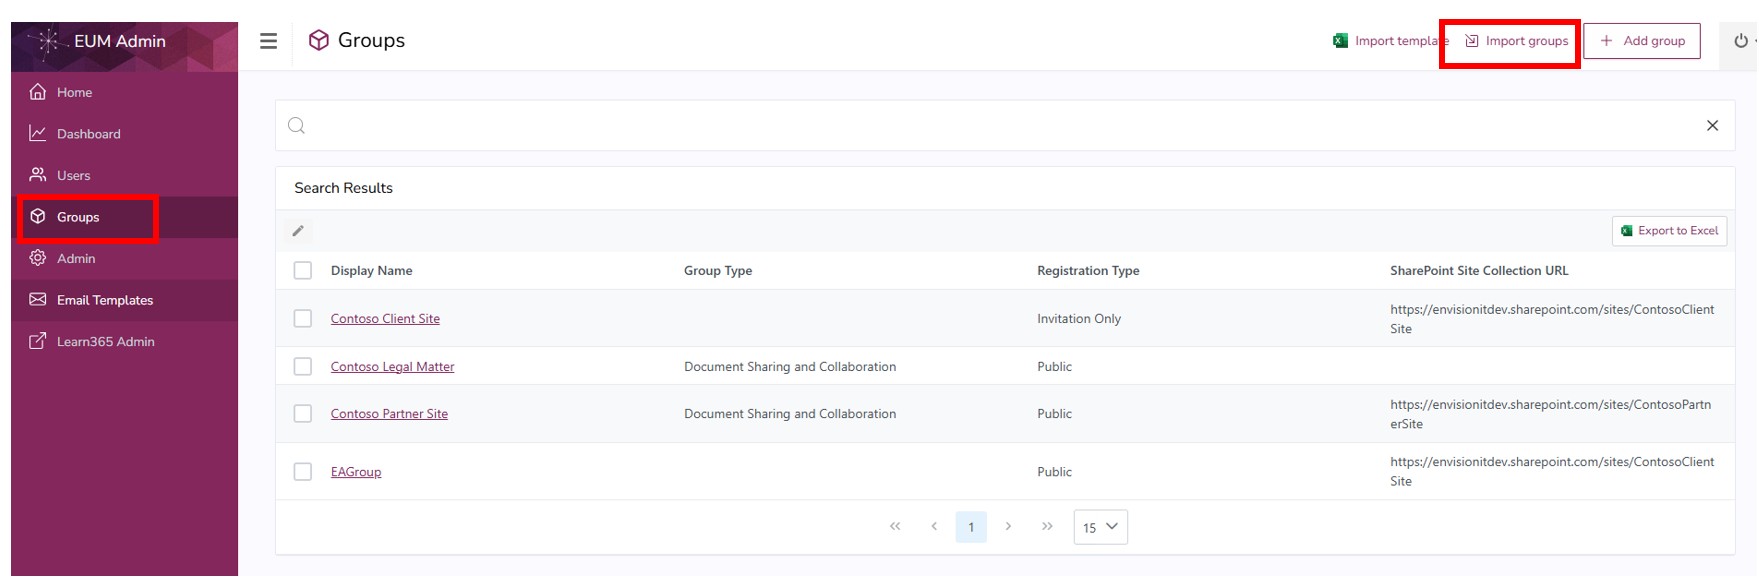Open the Contoso Legal Matter link
Screen dimensions: 1759x583
(x=392, y=367)
